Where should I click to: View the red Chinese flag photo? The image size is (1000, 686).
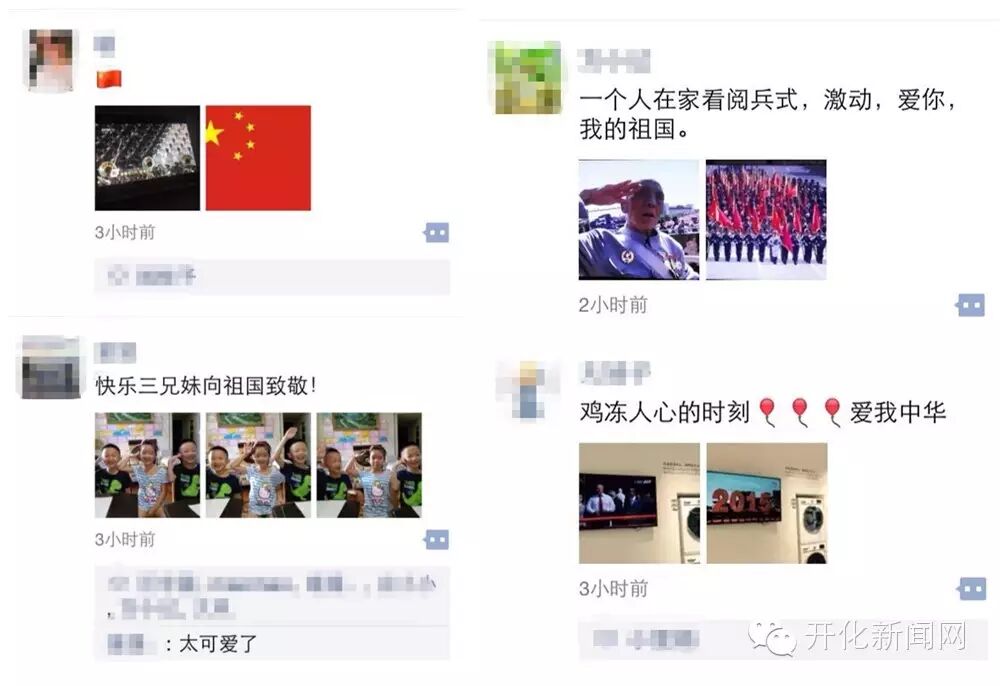258,158
